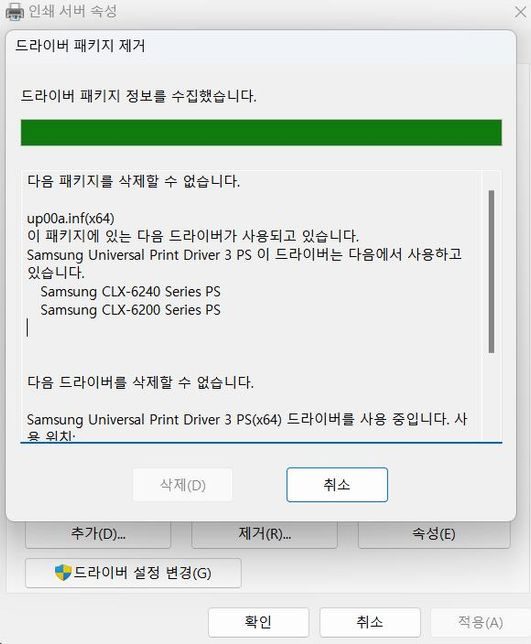This screenshot has width=531, height=644.
Task: Click the green progress bar
Action: tap(261, 132)
